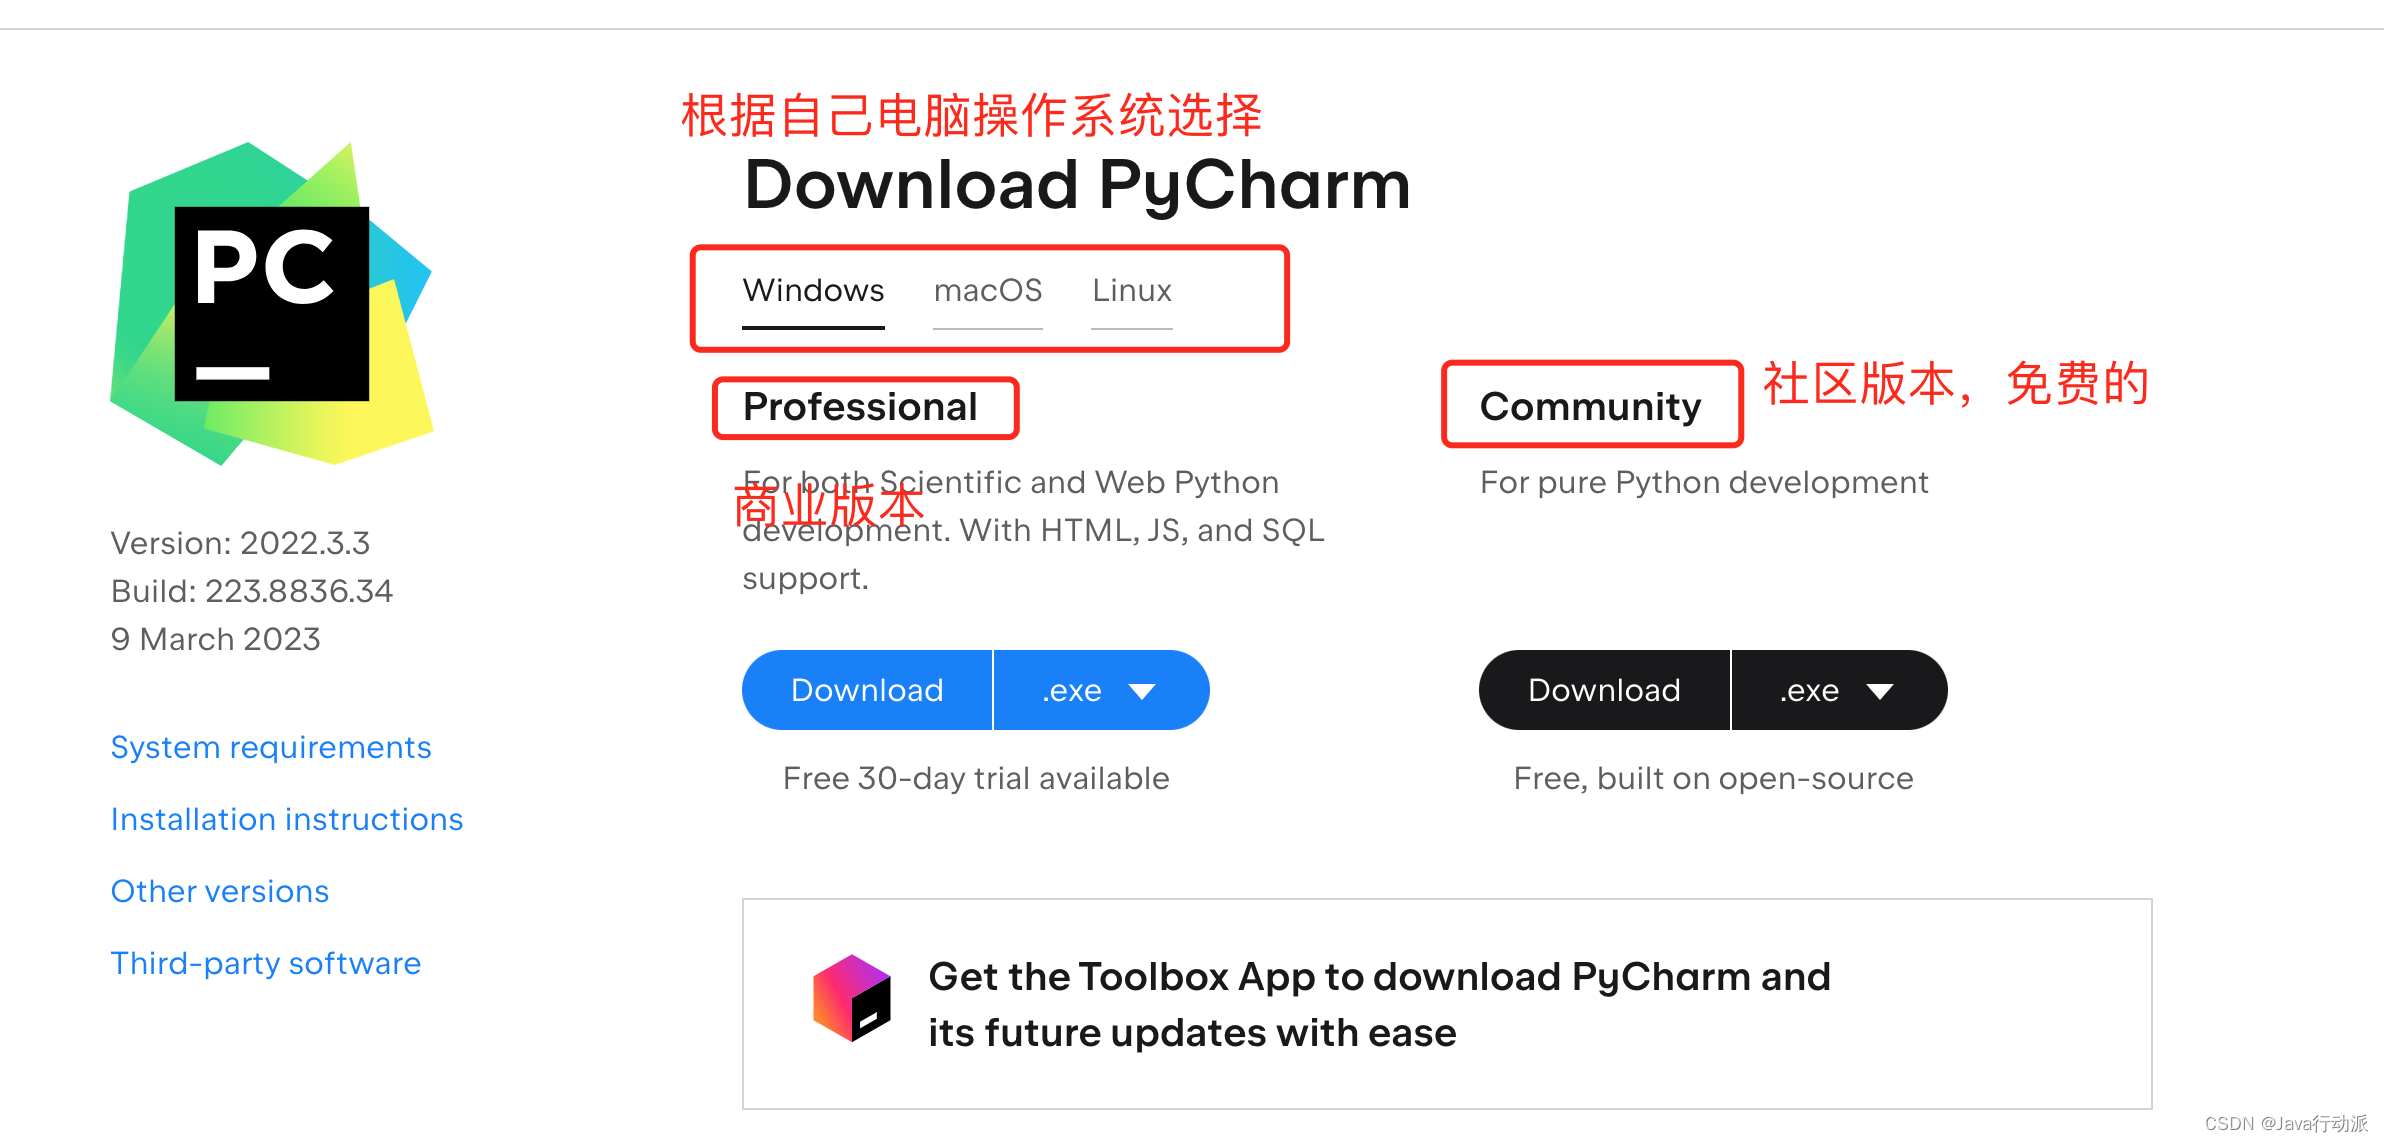The width and height of the screenshot is (2384, 1142).
Task: Click the blue .exe format selector
Action: 1101,690
